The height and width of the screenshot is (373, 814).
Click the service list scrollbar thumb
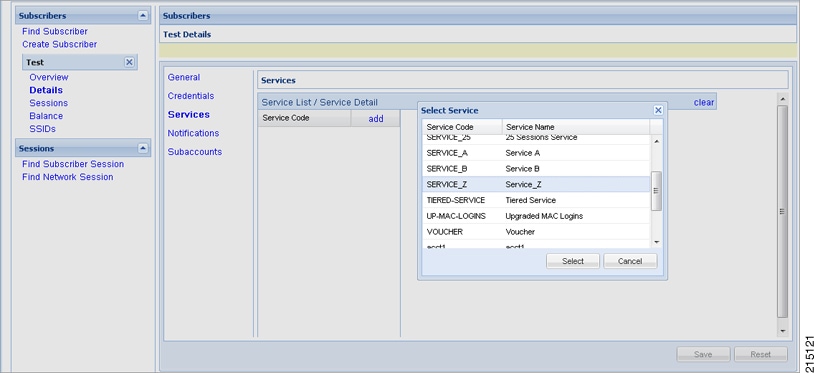[x=656, y=191]
